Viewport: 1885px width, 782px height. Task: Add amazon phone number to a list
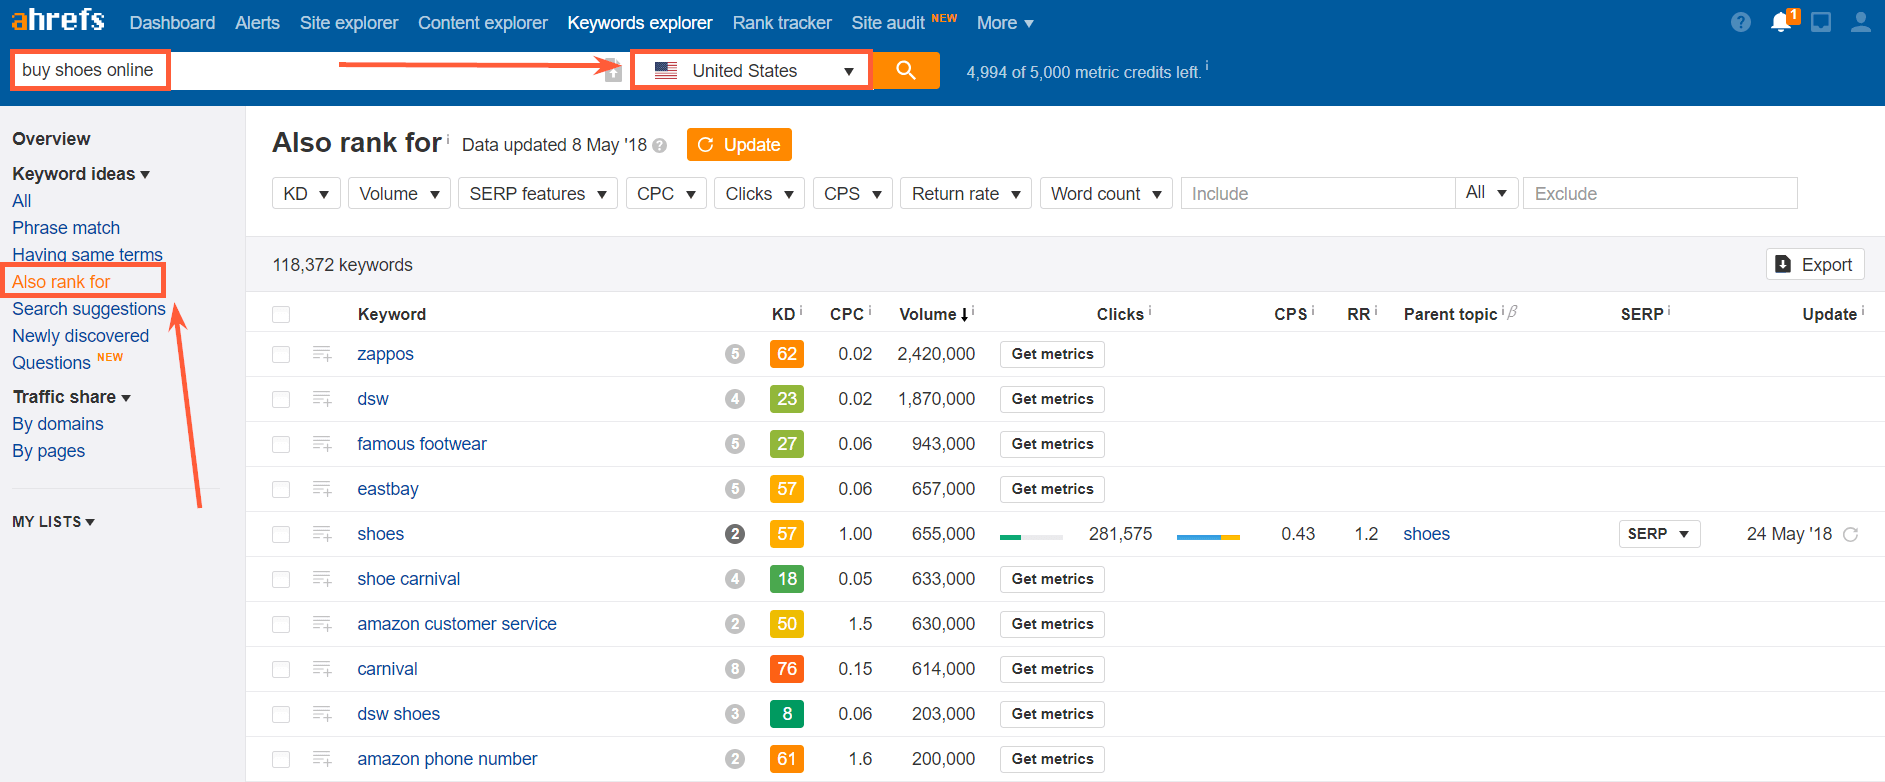coord(322,759)
